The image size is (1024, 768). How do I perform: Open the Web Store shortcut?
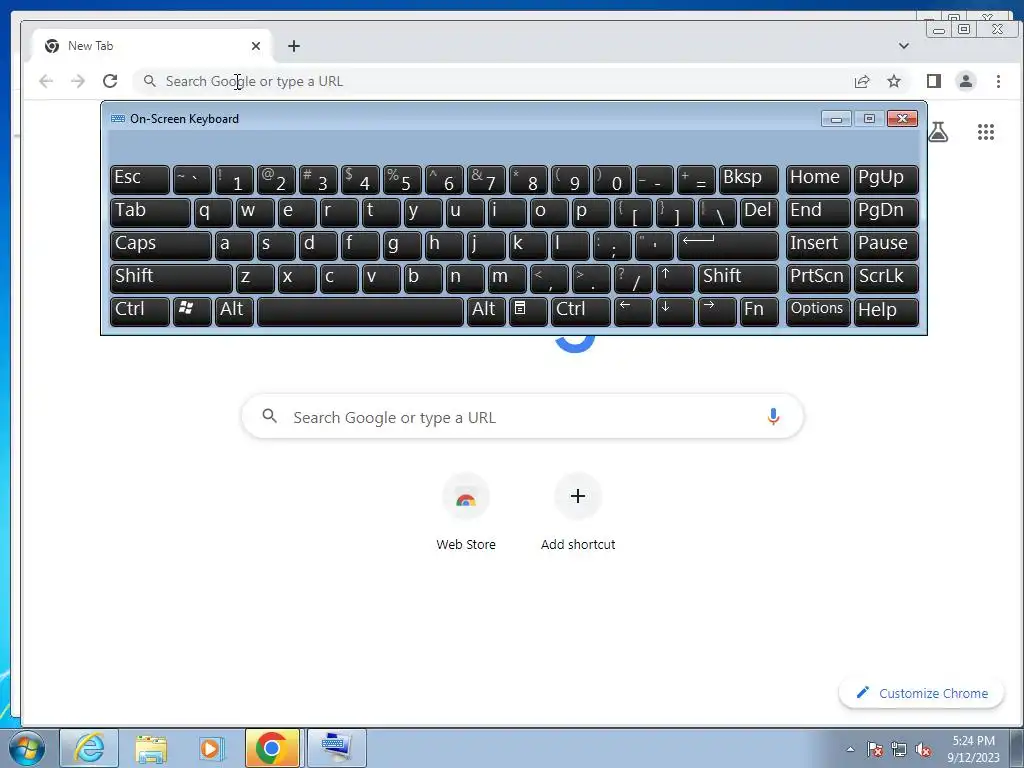pos(466,513)
